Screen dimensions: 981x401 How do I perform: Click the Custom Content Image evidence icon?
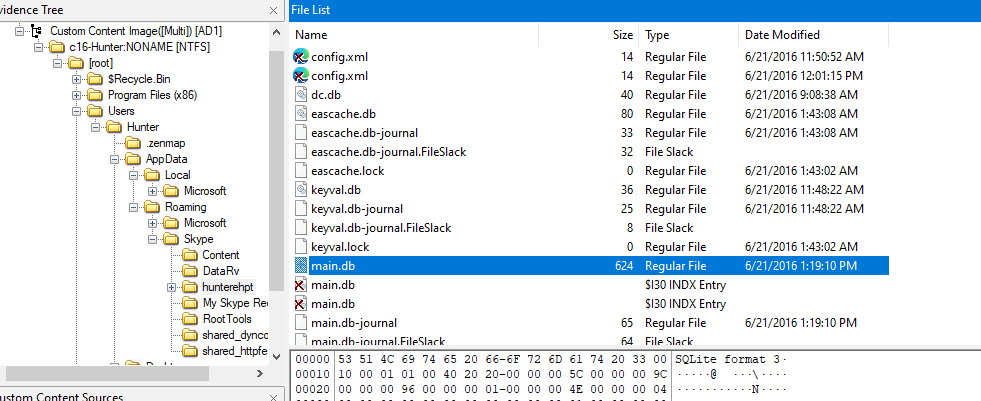tap(38, 31)
